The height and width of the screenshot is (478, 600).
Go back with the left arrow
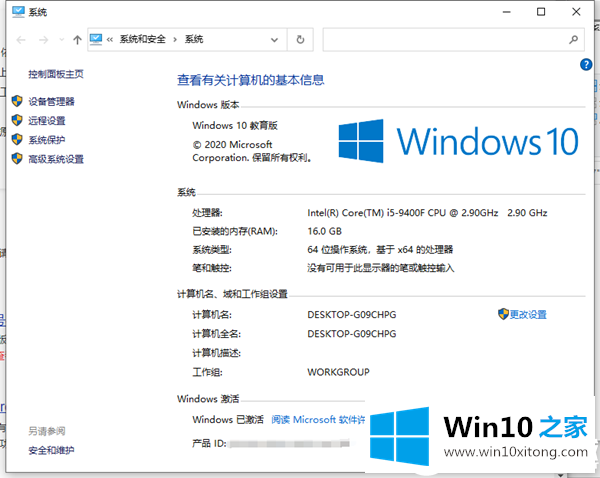click(x=21, y=39)
